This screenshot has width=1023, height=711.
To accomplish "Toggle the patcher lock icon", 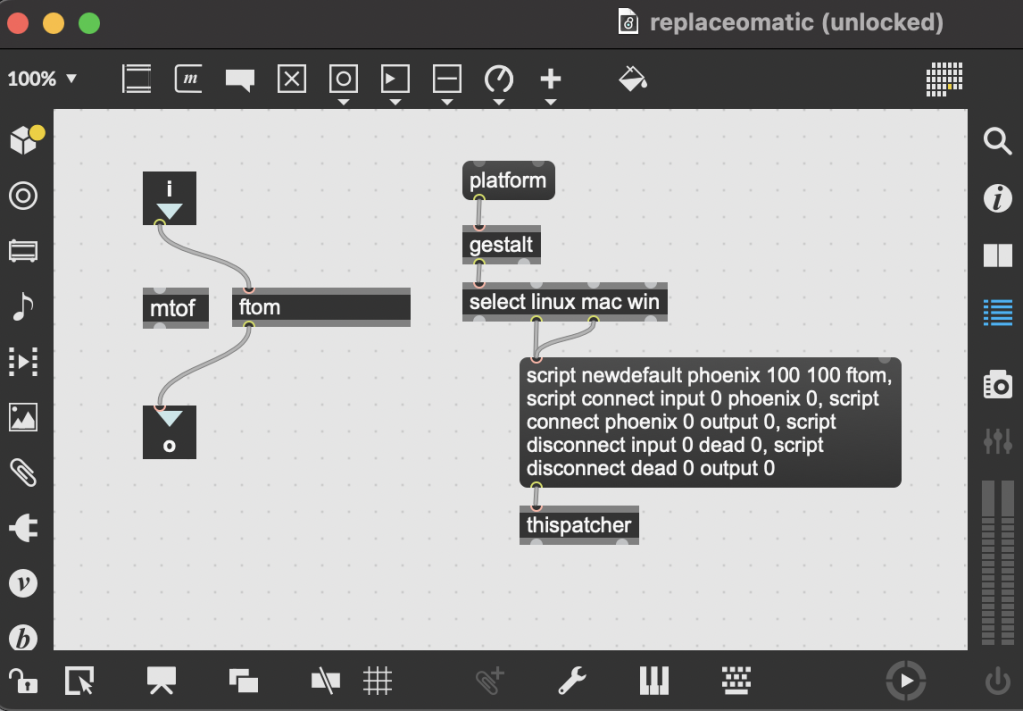I will point(23,682).
